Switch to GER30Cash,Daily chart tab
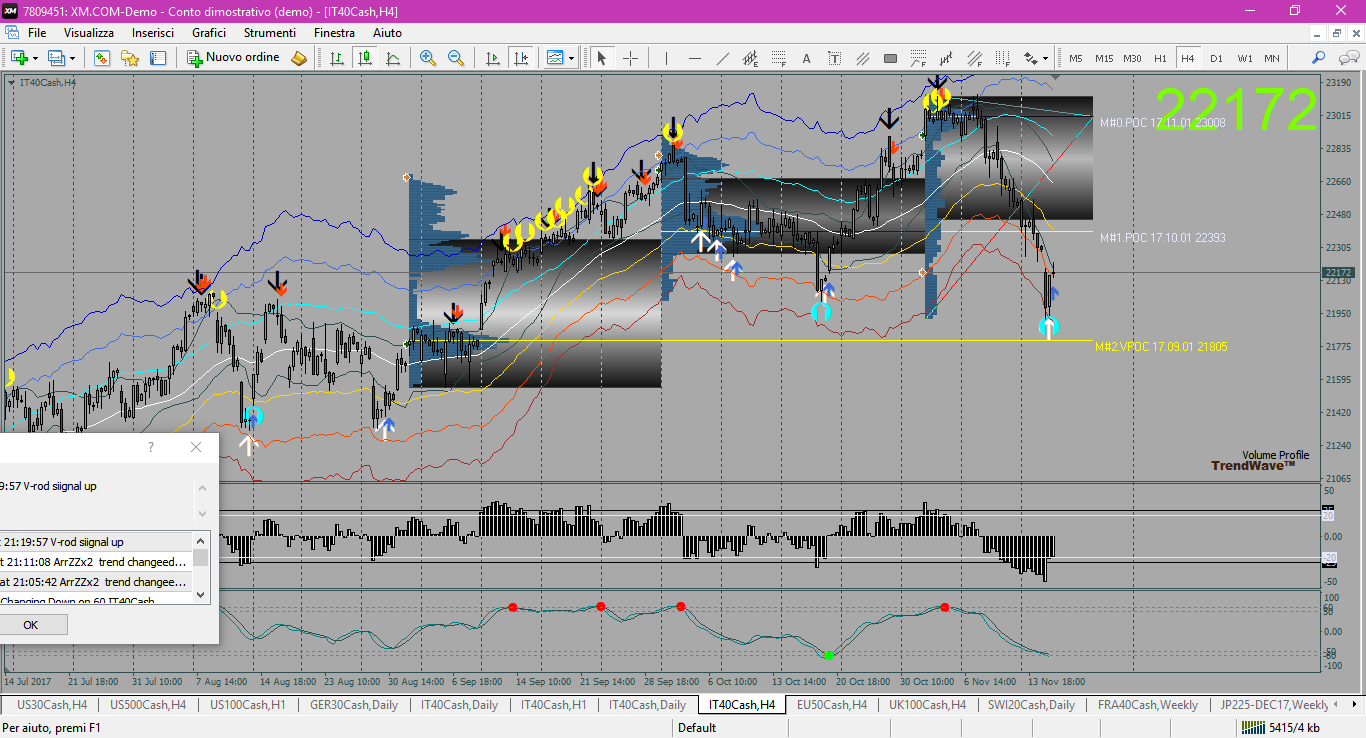This screenshot has width=1366, height=738. [353, 705]
